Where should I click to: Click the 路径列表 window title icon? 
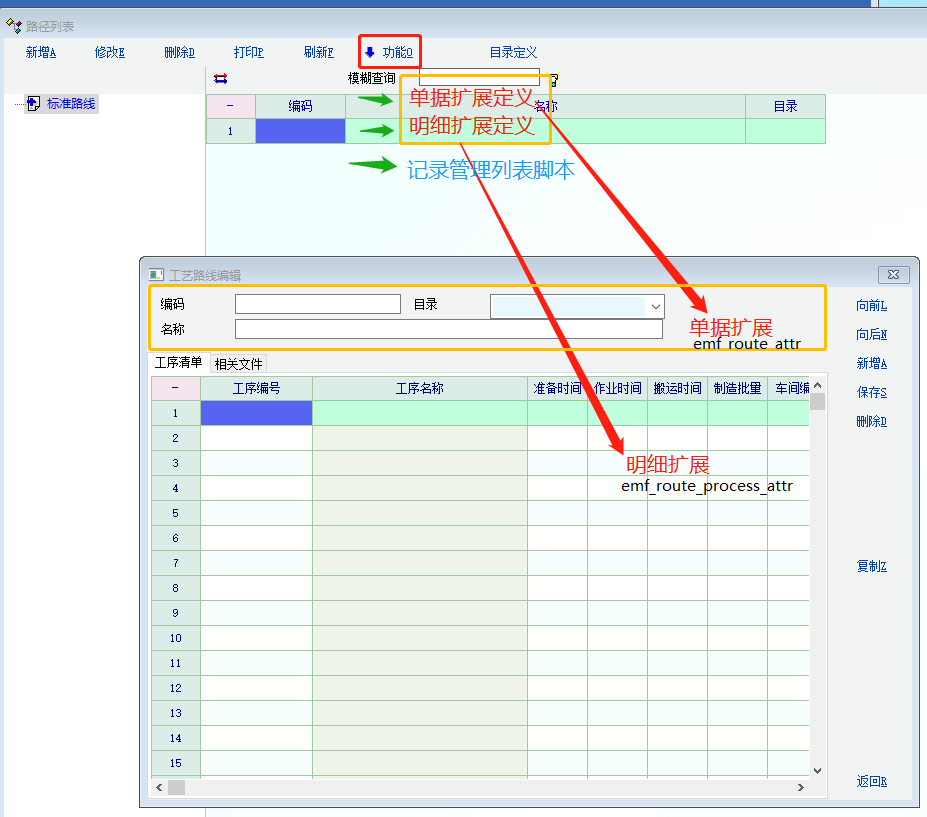point(13,26)
